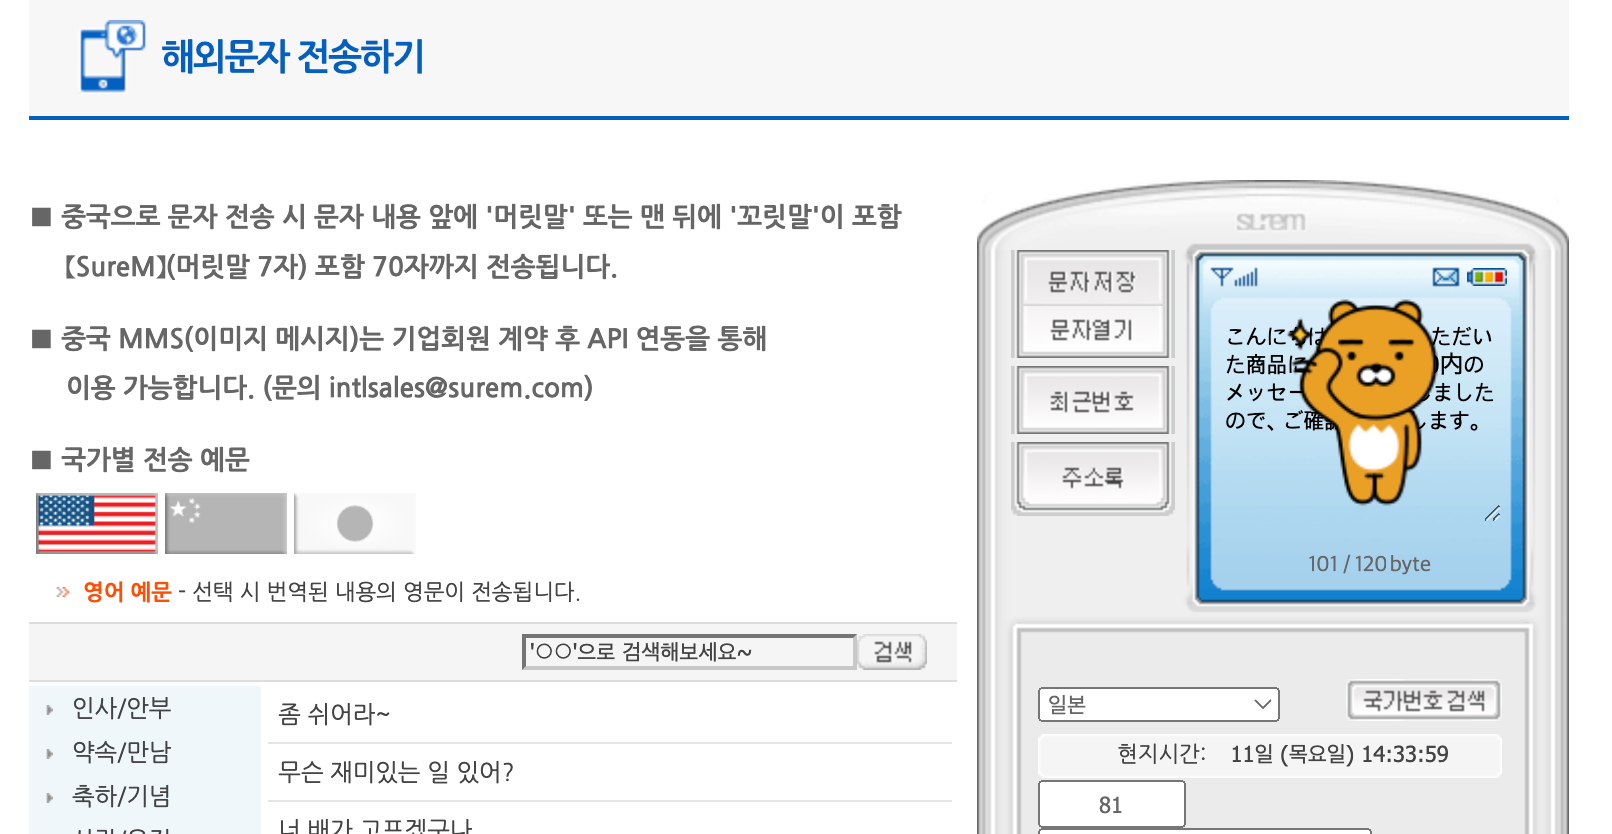Click the 검색 search button
Image resolution: width=1612 pixels, height=834 pixels.
pyautogui.click(x=893, y=652)
